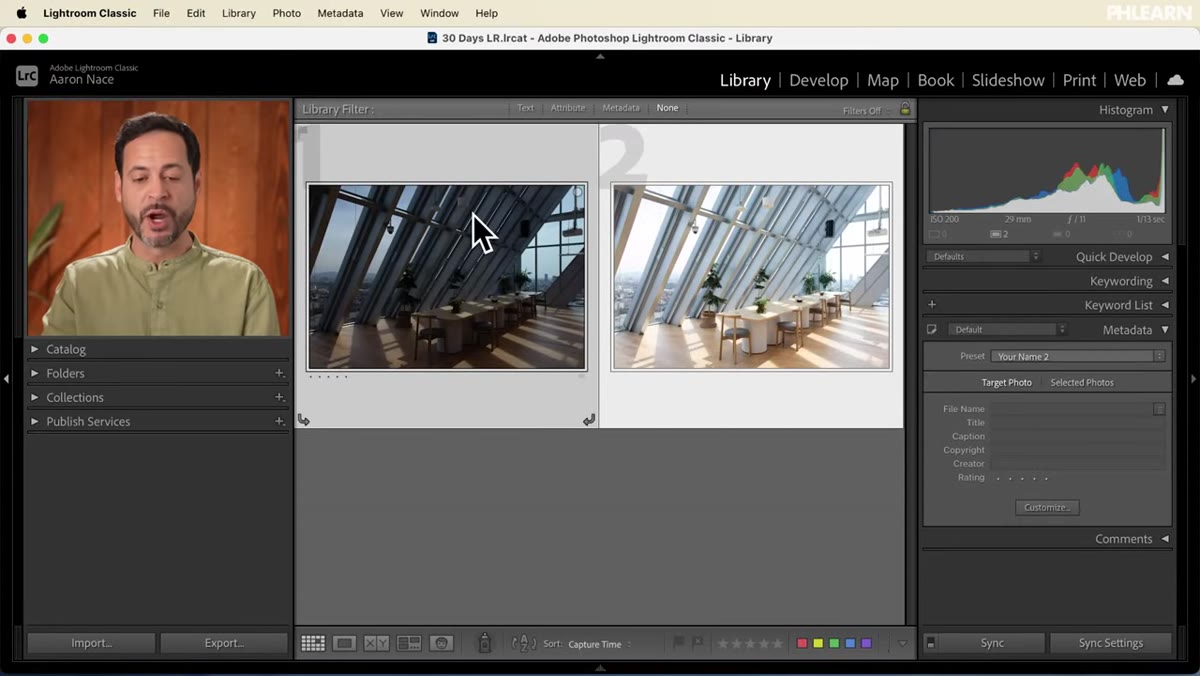This screenshot has height=676, width=1200.
Task: Add keyword with plus icon in Keyword List
Action: [x=932, y=305]
